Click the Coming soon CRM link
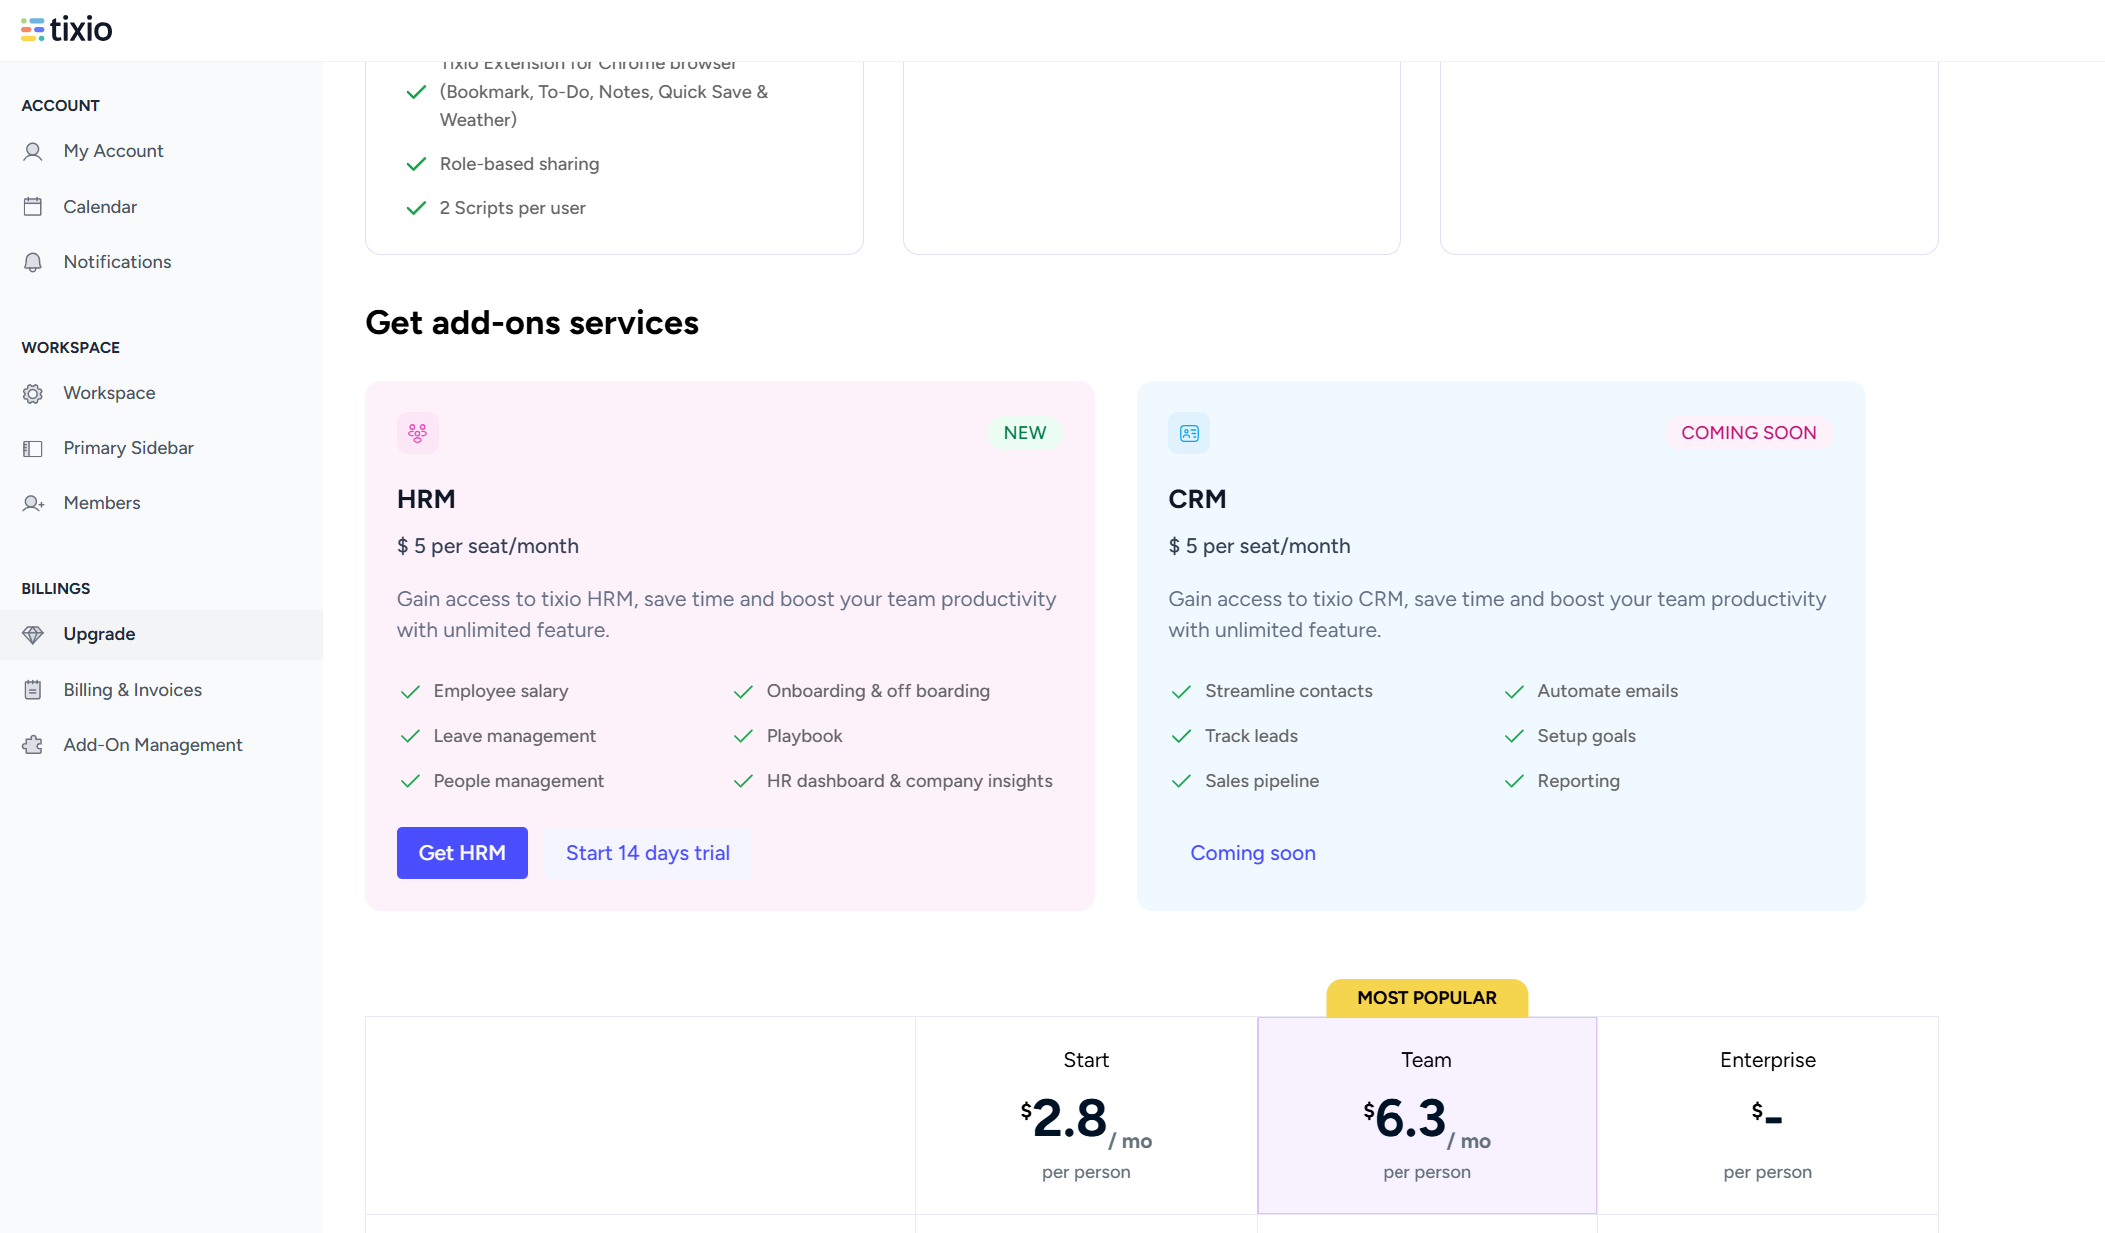 [x=1253, y=853]
